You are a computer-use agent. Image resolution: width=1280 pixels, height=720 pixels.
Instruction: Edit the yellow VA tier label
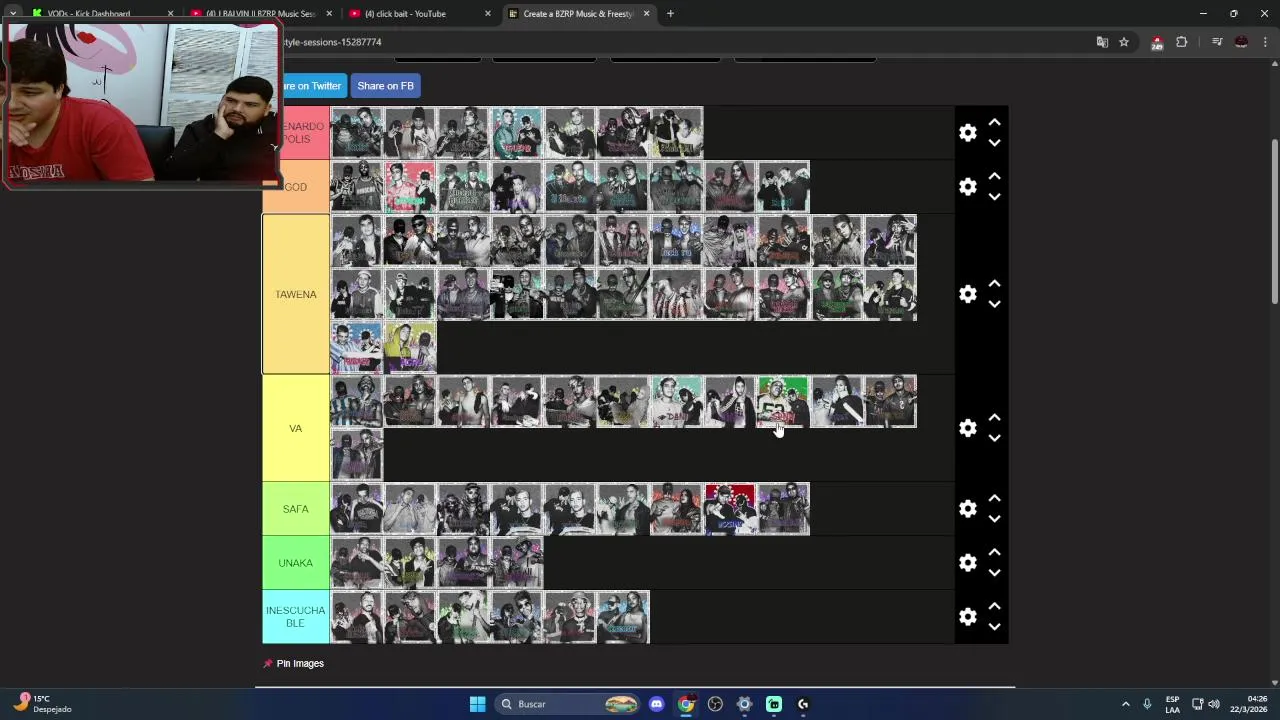(296, 428)
